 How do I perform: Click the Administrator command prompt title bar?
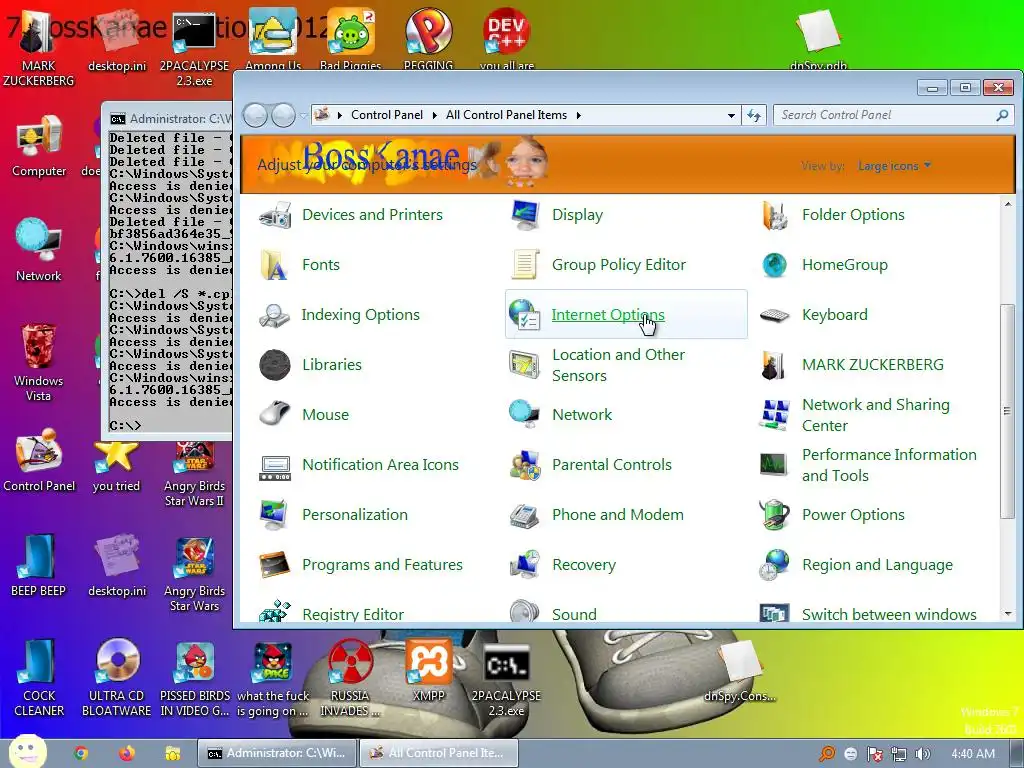click(x=171, y=118)
